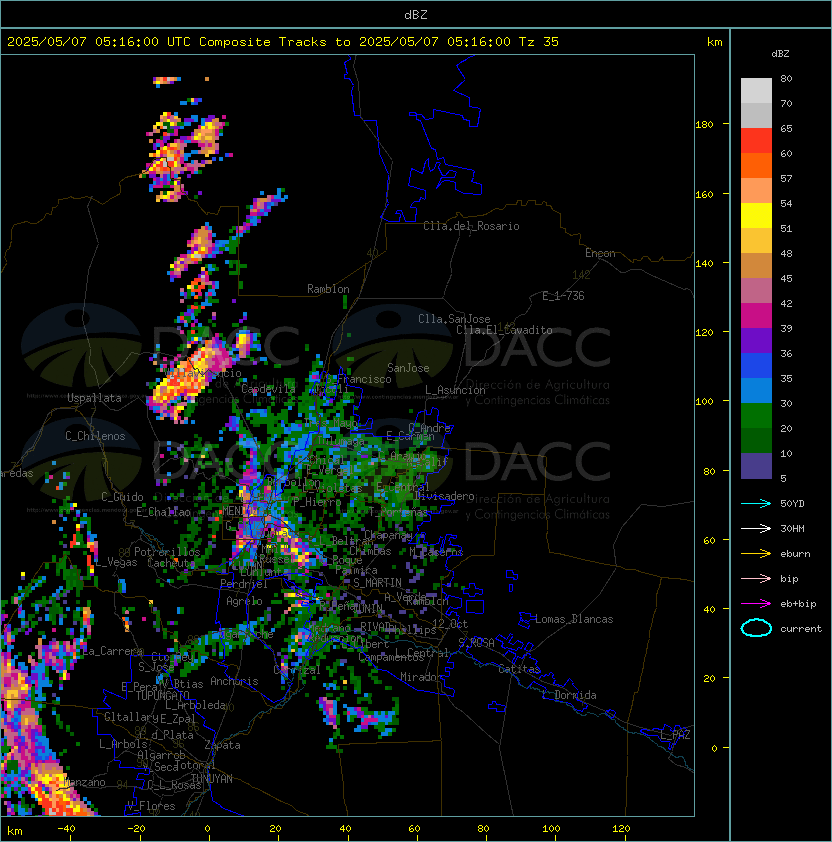Click the dBZ heading above the color scale
The height and width of the screenshot is (842, 832).
coord(780,54)
